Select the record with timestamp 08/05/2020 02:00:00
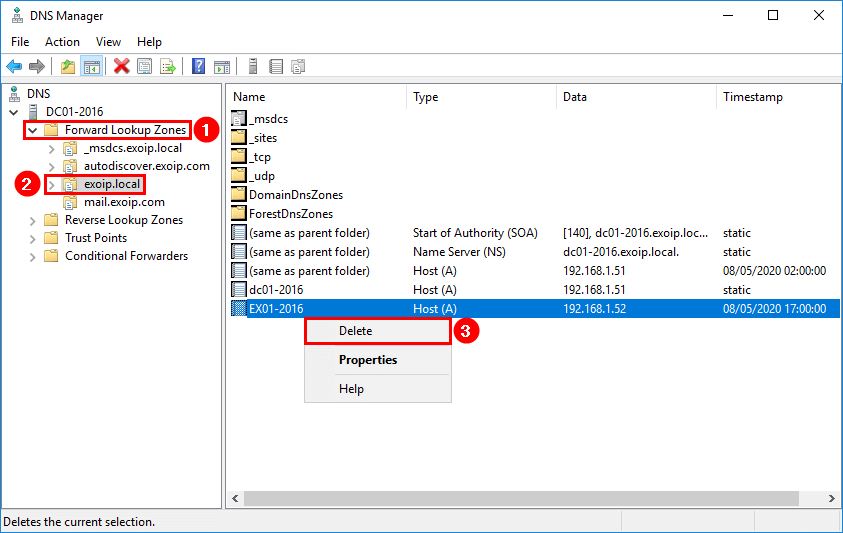This screenshot has height=533, width=843. (x=535, y=271)
